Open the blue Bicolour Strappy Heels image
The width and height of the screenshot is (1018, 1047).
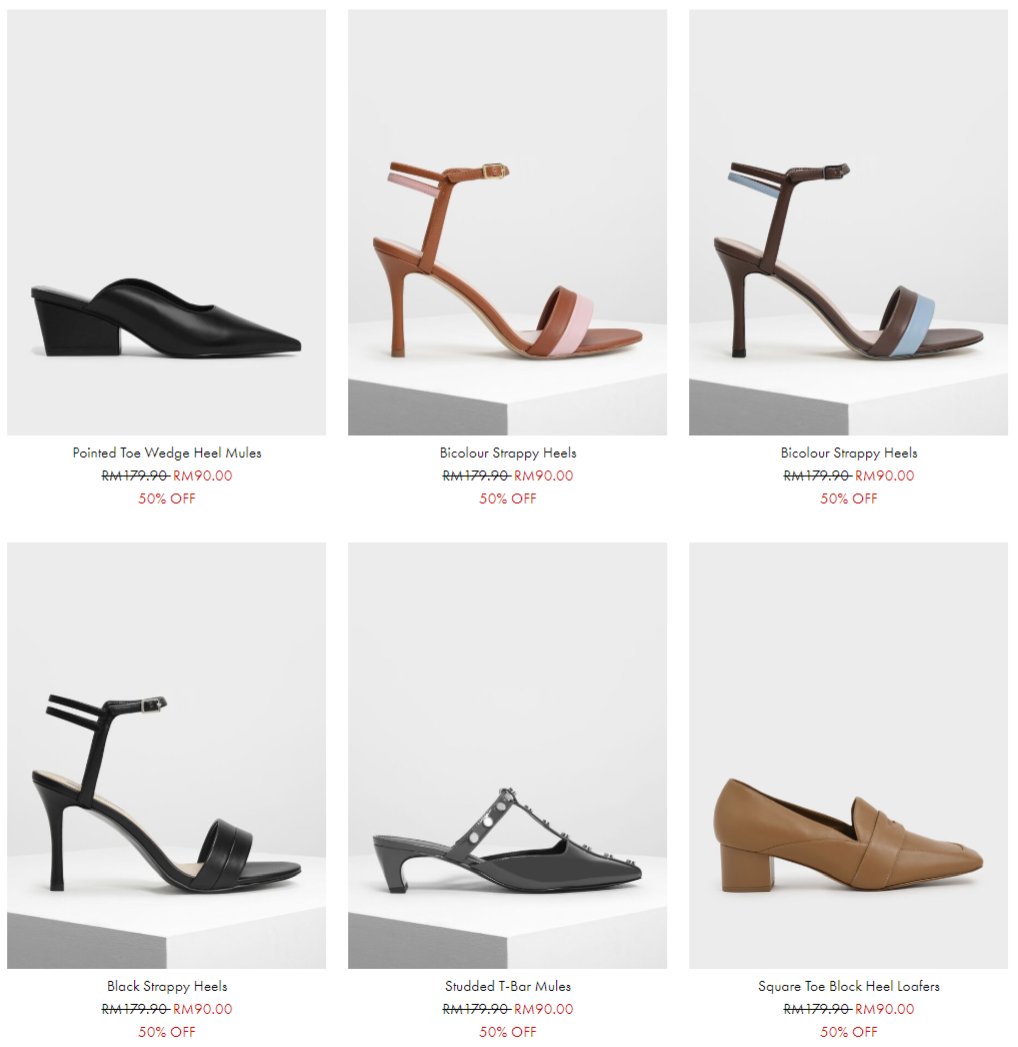[x=848, y=222]
